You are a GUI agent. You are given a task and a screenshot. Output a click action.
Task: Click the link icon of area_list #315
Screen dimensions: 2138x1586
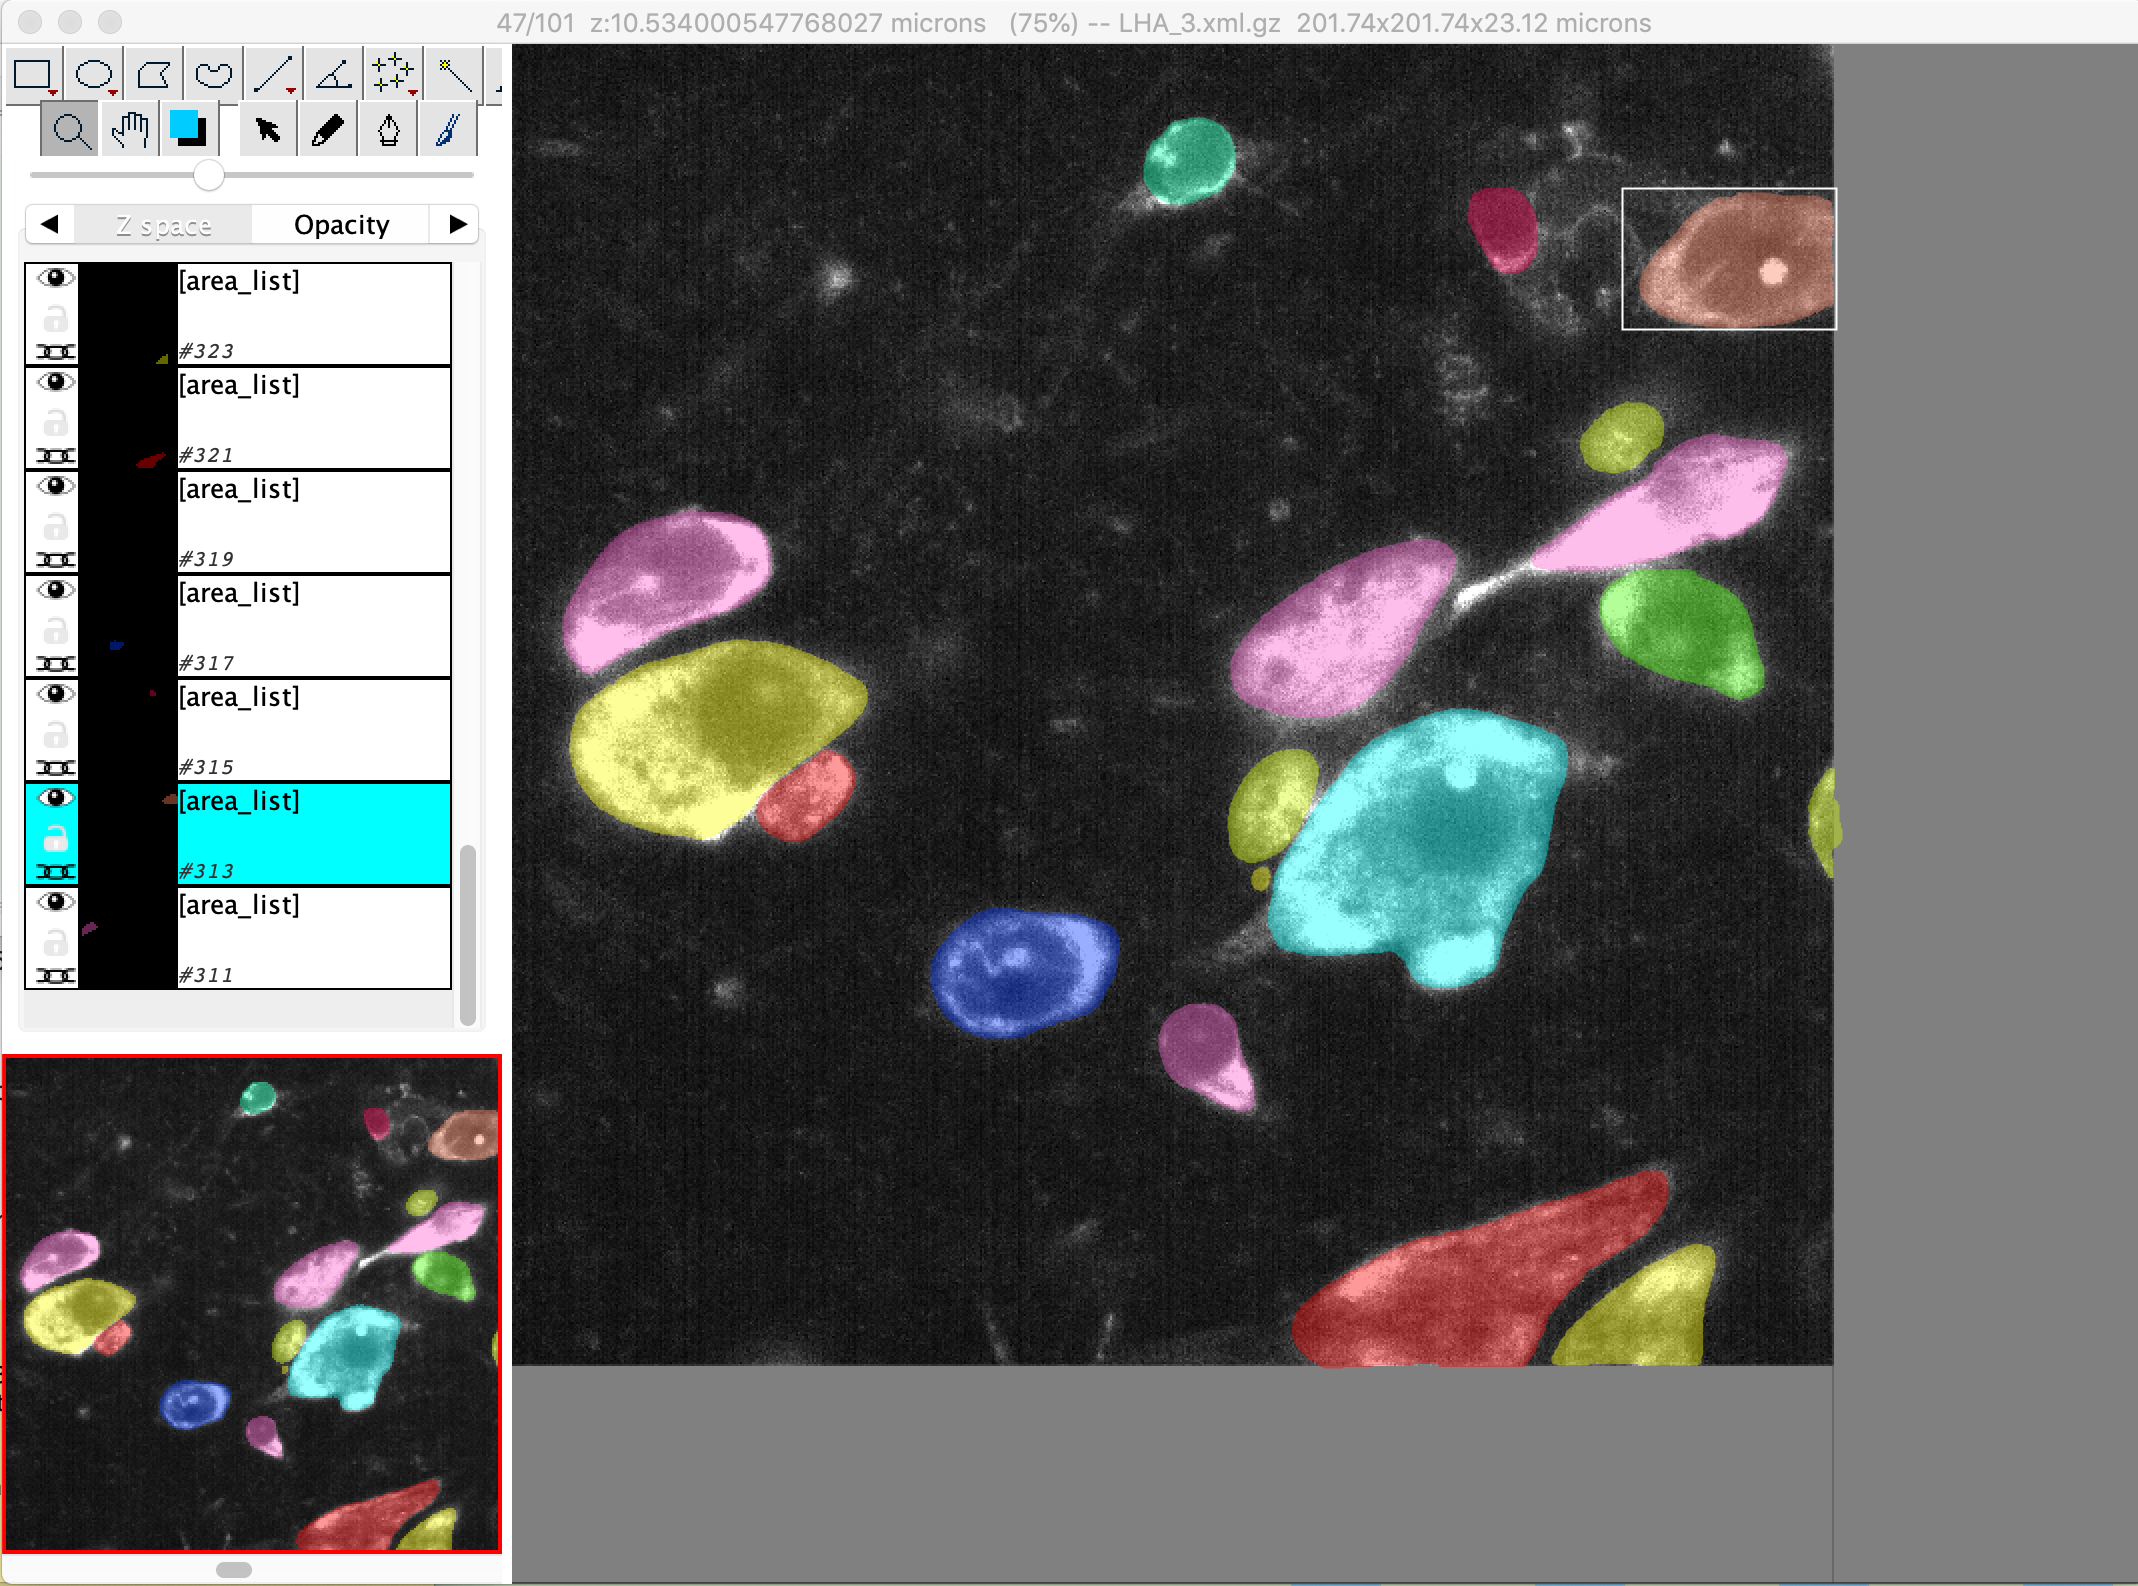[x=56, y=768]
